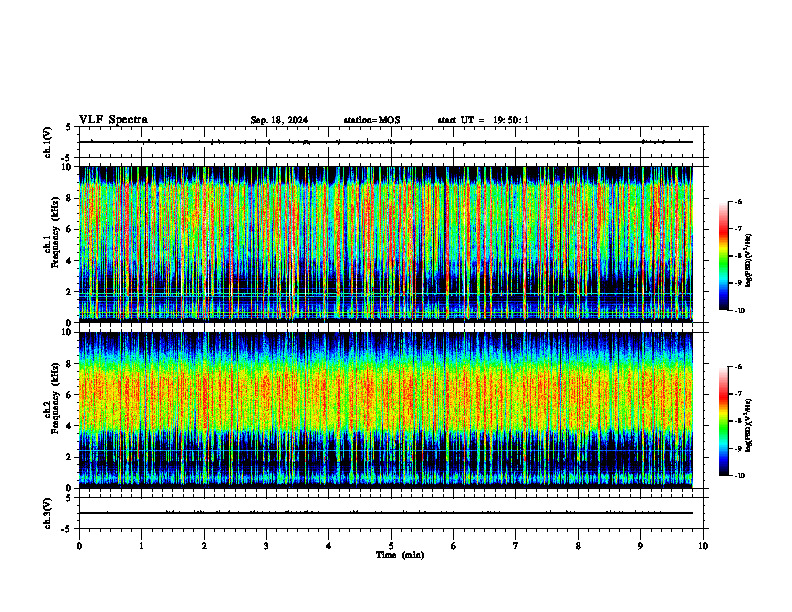Screen dimensions: 792x612
Task: Click the "4" kHz tick on ch.1 axis
Action: 70,261
